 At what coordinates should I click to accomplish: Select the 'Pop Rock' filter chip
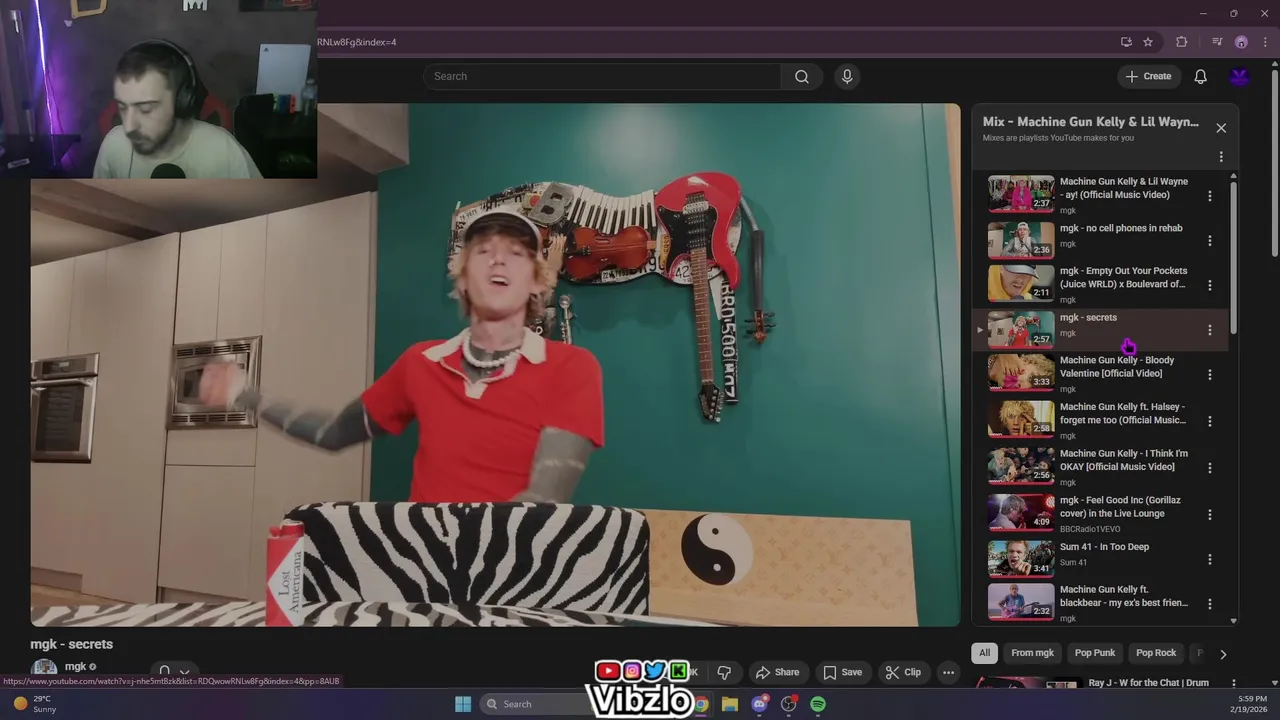point(1156,653)
